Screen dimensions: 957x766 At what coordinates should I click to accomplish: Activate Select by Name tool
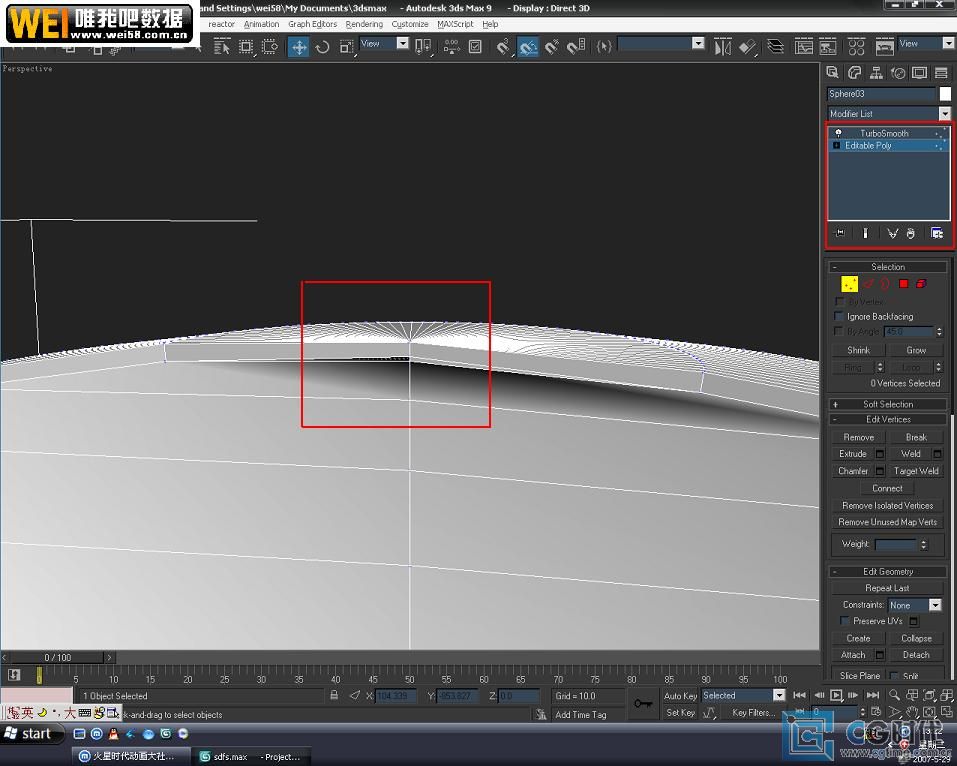tap(222, 47)
